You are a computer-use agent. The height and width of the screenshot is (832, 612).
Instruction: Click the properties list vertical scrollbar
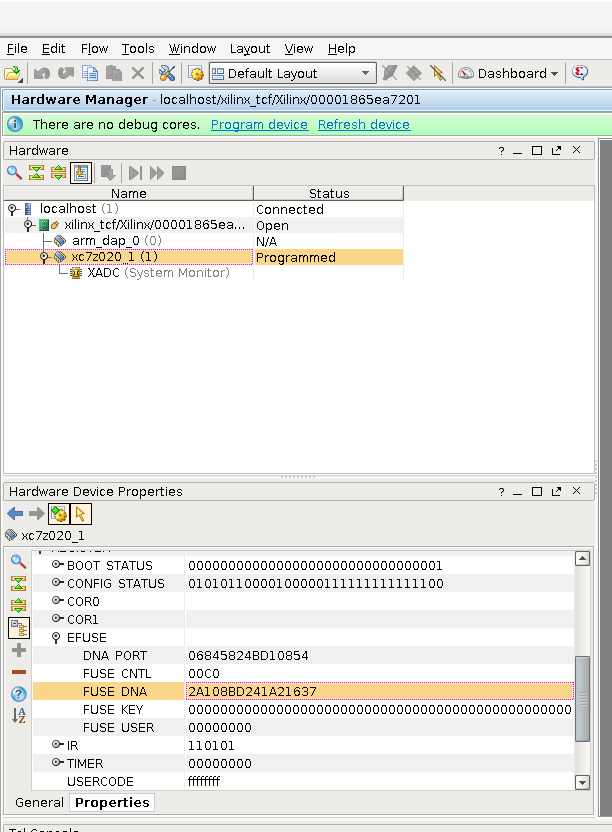[582, 700]
